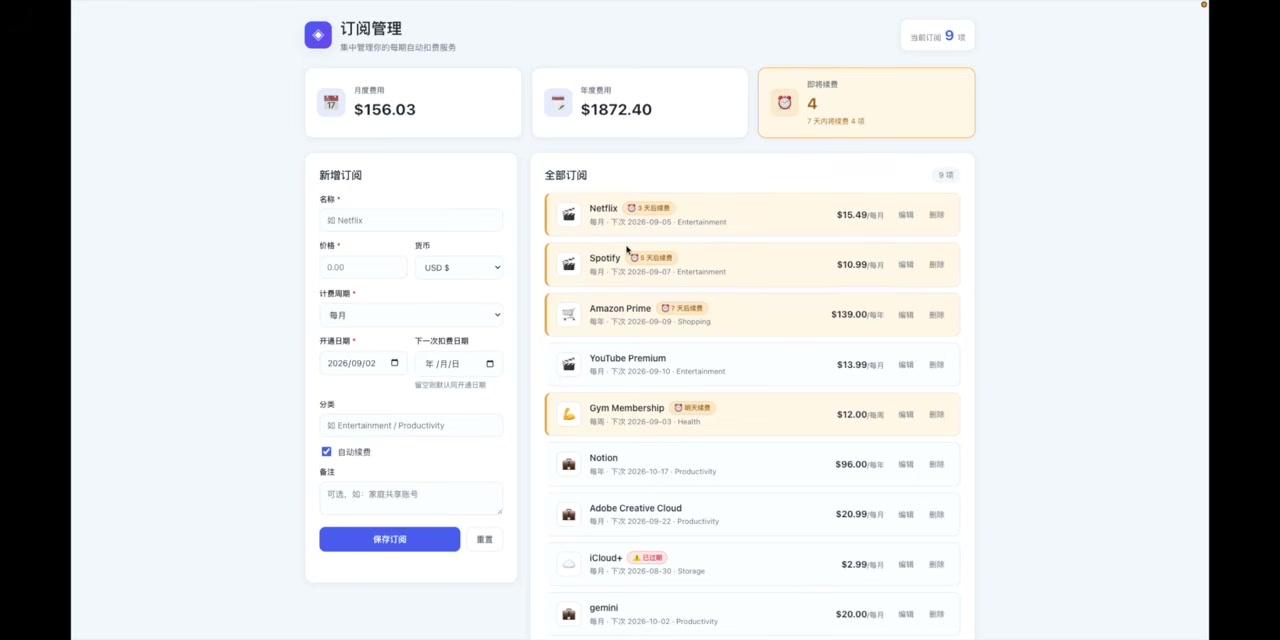This screenshot has width=1280, height=640.
Task: Click the gemini briefcase icon
Action: pyautogui.click(x=569, y=614)
